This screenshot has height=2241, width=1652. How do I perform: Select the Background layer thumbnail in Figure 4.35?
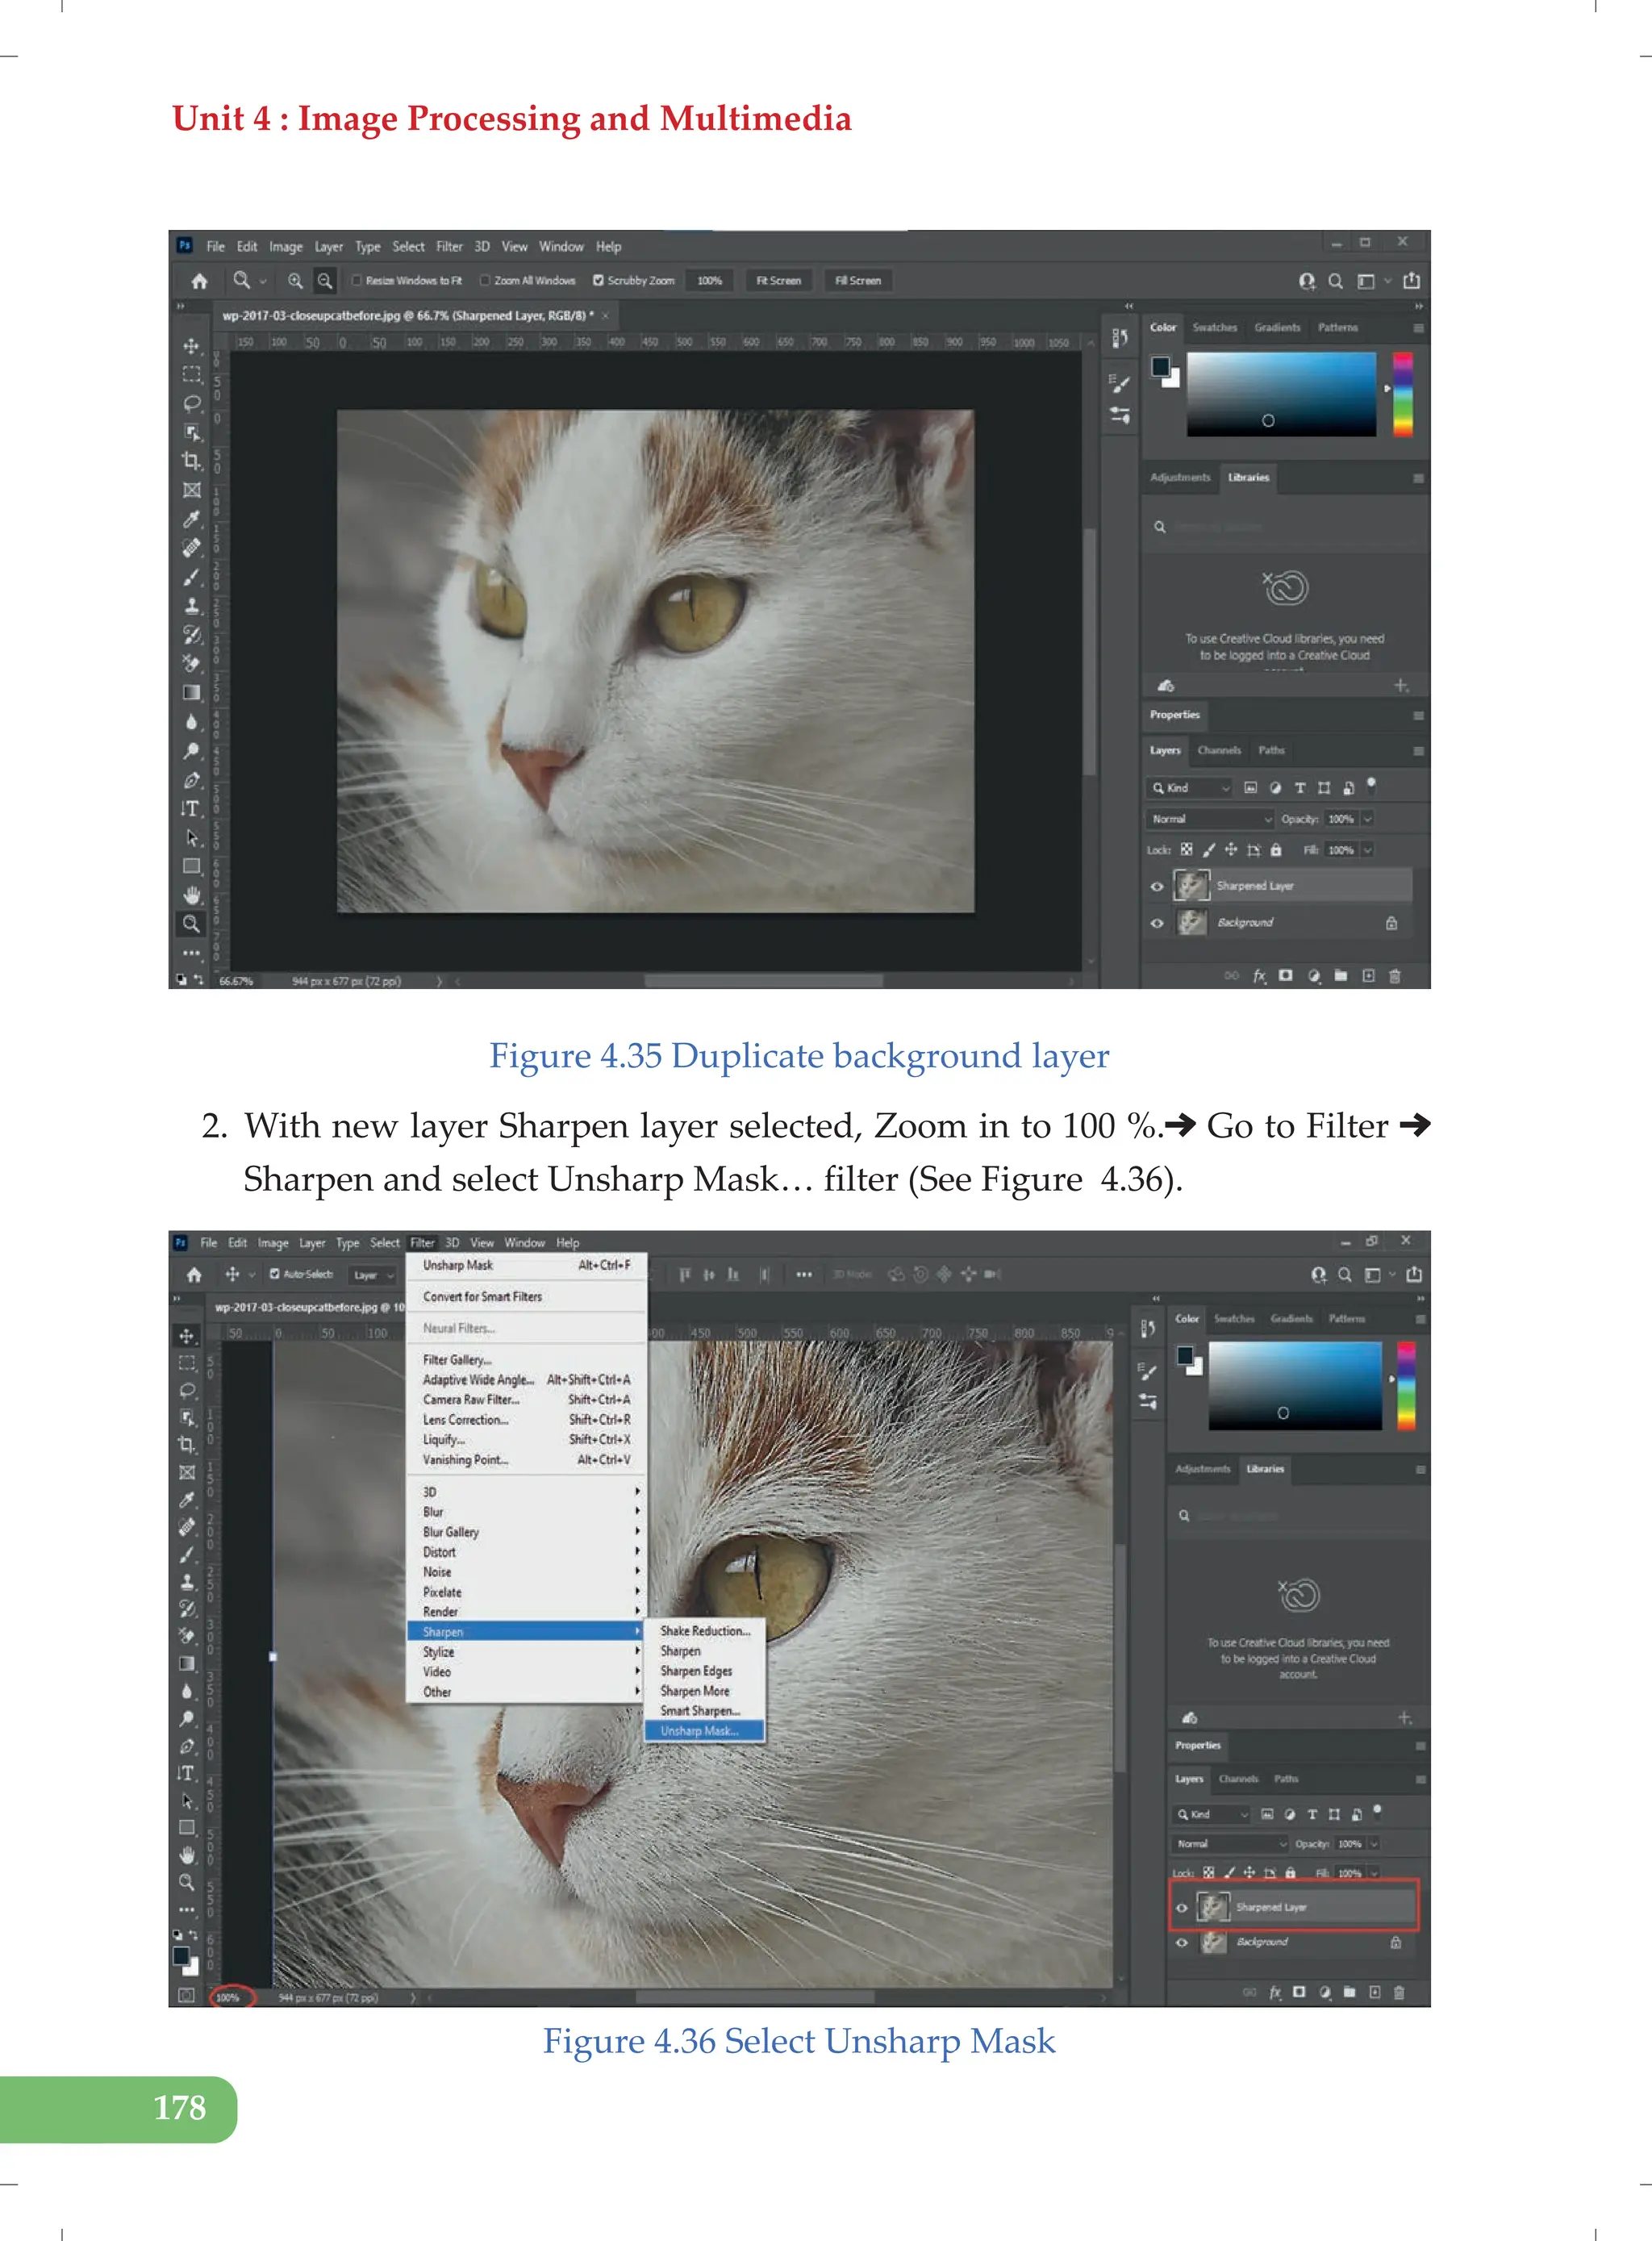point(1191,922)
